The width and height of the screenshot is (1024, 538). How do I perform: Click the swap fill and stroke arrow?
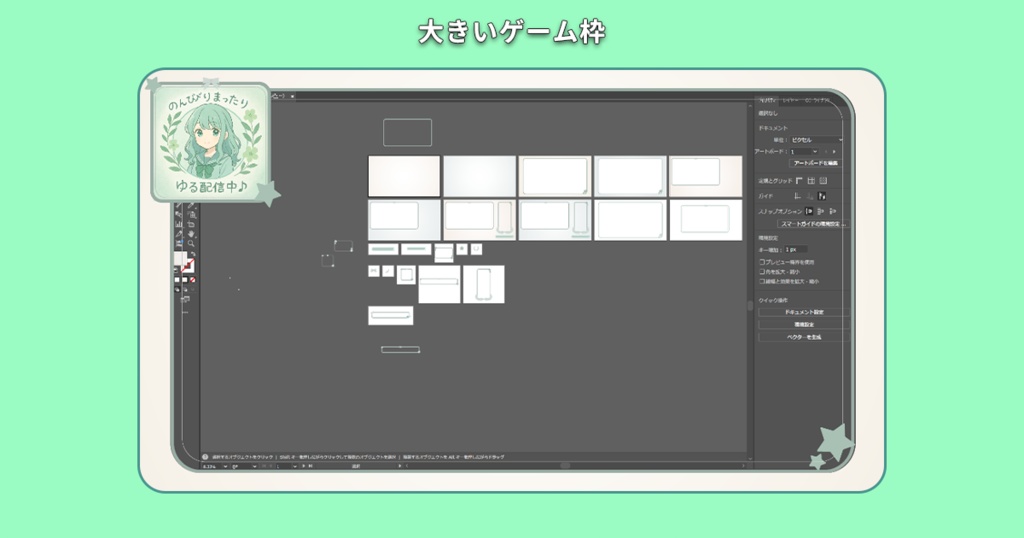point(193,255)
